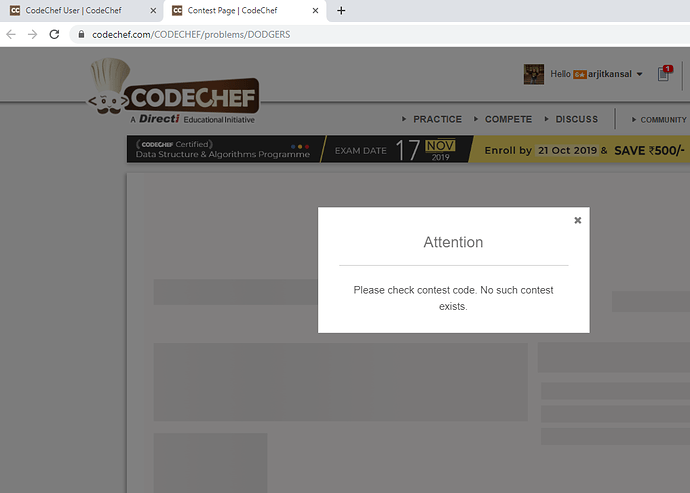The image size is (690, 493).
Task: Click the 6-star rating badge
Action: [580, 75]
